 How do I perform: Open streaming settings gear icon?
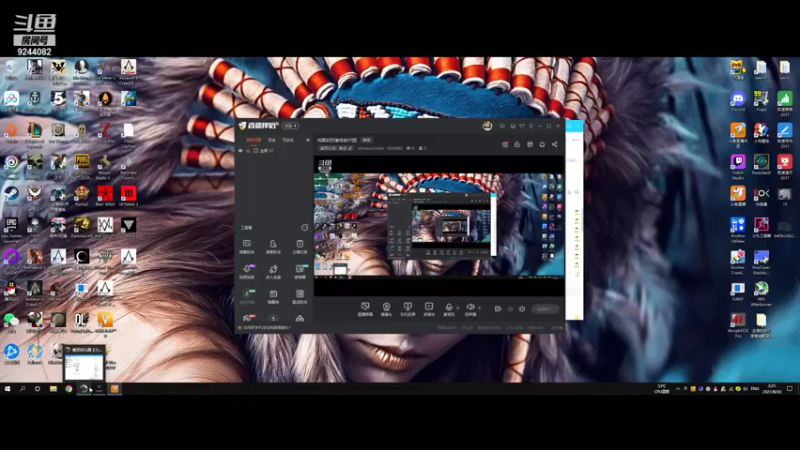[x=522, y=309]
